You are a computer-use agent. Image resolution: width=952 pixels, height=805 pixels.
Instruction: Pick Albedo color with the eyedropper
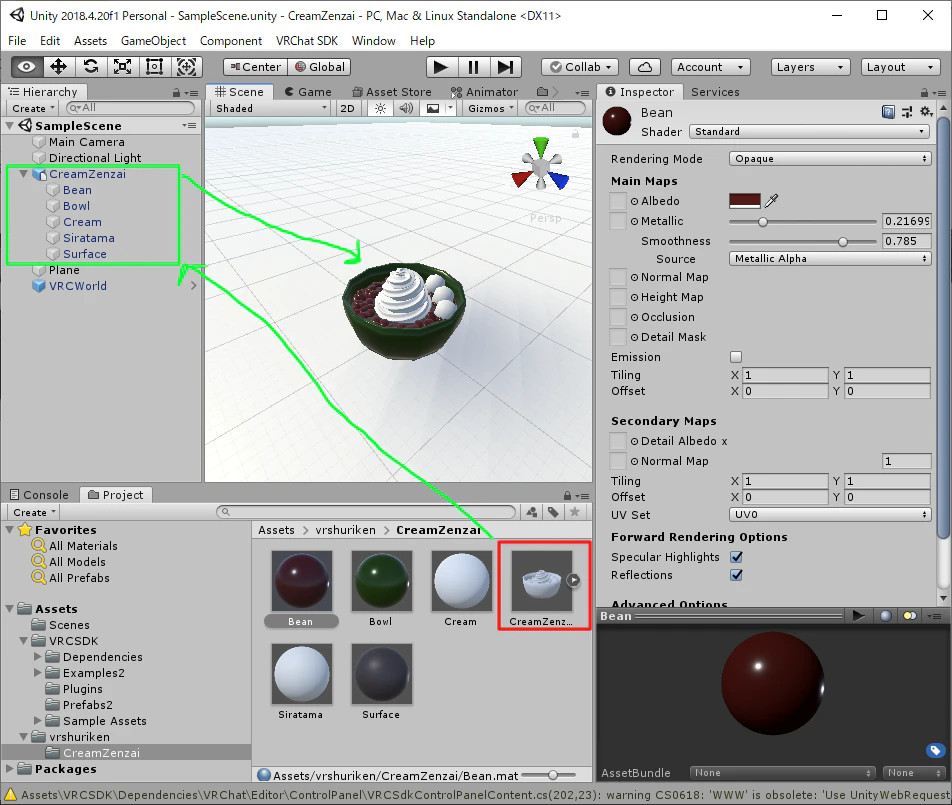772,201
